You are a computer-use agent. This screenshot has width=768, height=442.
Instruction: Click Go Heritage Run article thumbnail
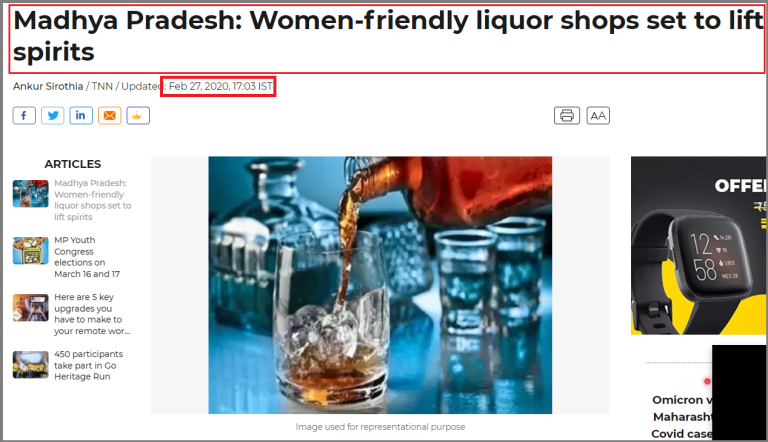click(30, 365)
